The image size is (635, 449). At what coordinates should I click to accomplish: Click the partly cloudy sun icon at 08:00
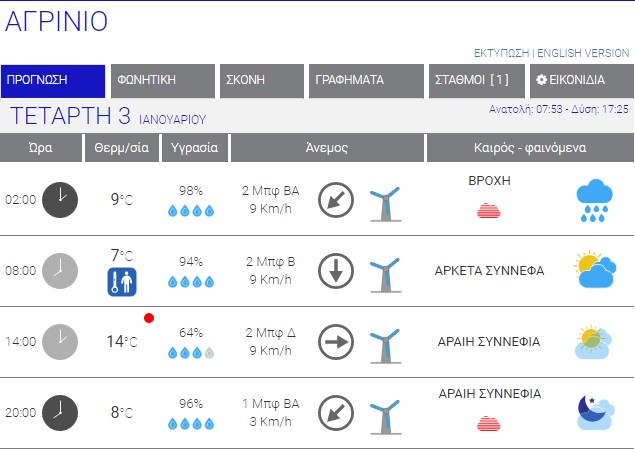coord(595,270)
